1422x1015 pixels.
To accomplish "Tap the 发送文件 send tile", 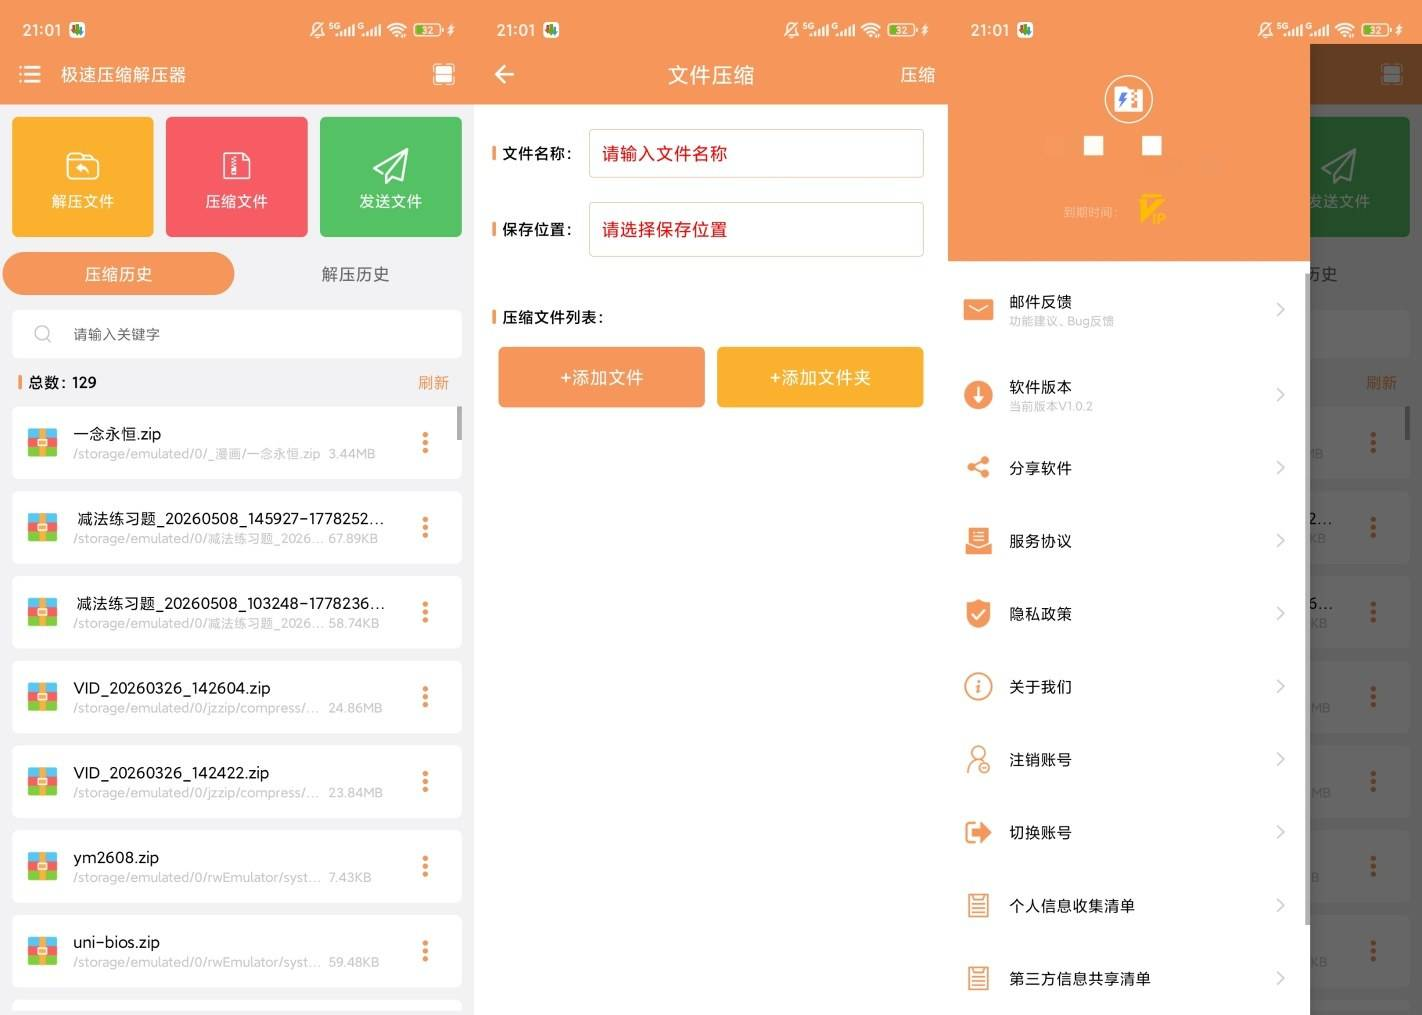I will [391, 177].
